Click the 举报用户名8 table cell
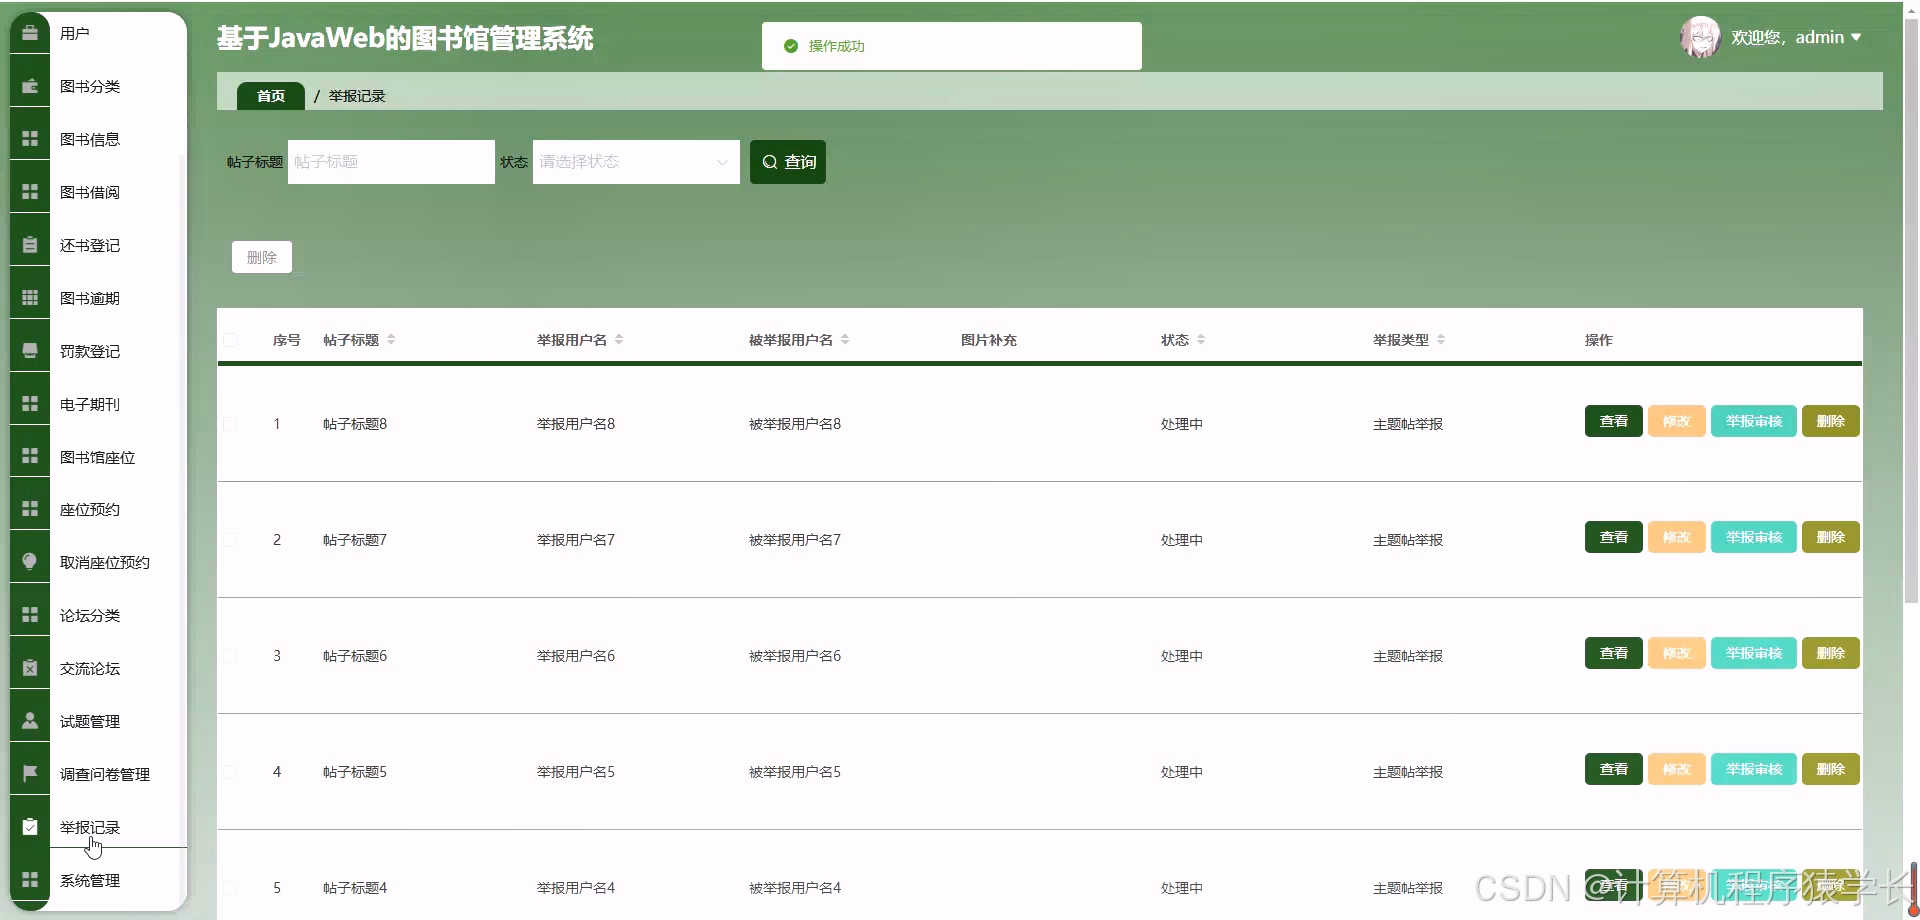This screenshot has height=920, width=1920. click(576, 424)
